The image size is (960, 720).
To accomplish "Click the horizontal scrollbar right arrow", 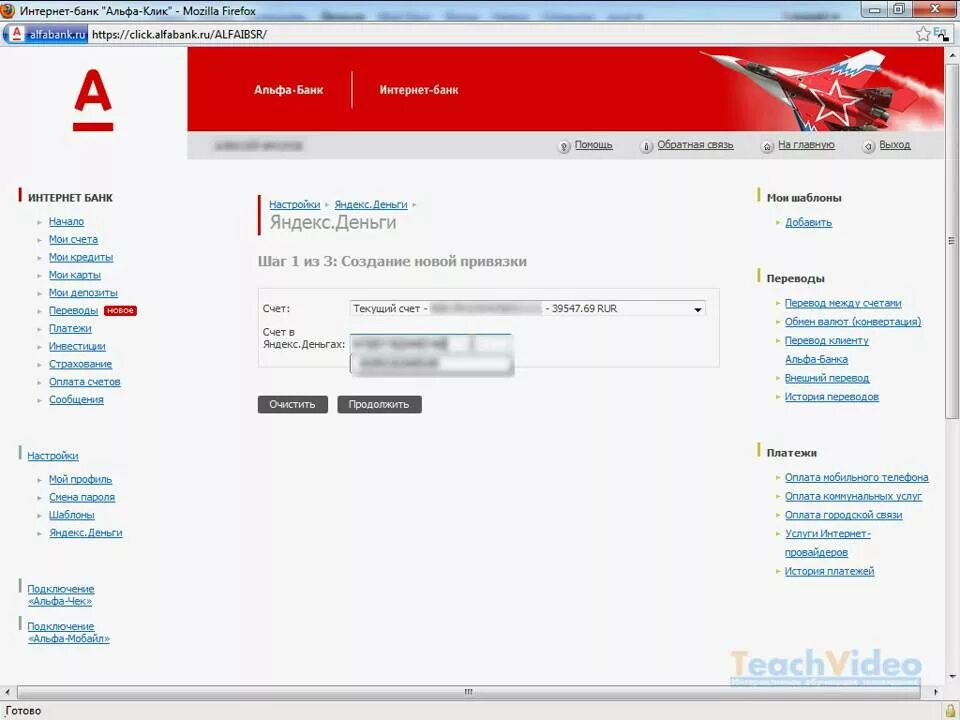I will click(x=936, y=692).
